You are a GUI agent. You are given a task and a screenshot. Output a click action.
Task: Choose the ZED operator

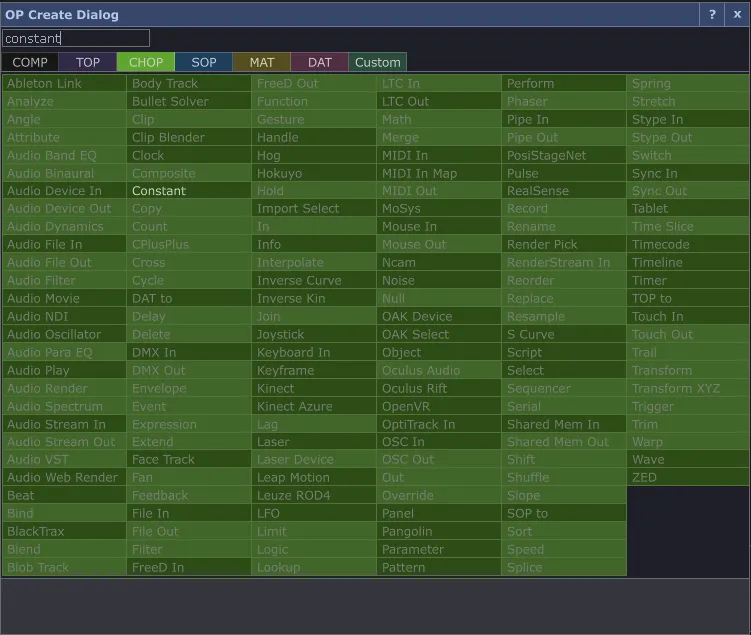pos(688,477)
